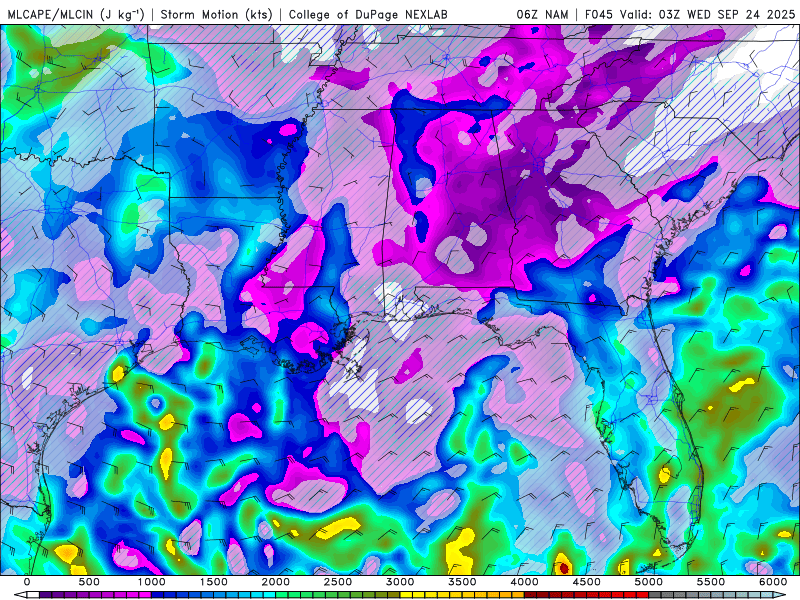The height and width of the screenshot is (600, 800).
Task: Click the 1500 value on the color scale
Action: coord(214,582)
